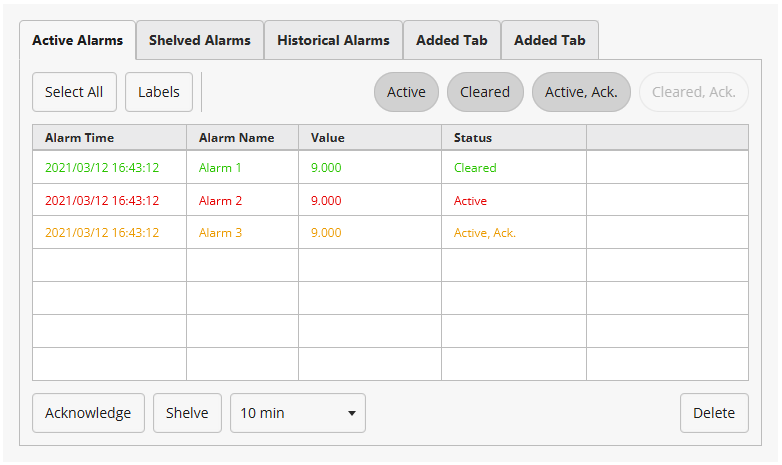Acknowledge the selected alarm
This screenshot has height=465, width=782.
(x=88, y=413)
